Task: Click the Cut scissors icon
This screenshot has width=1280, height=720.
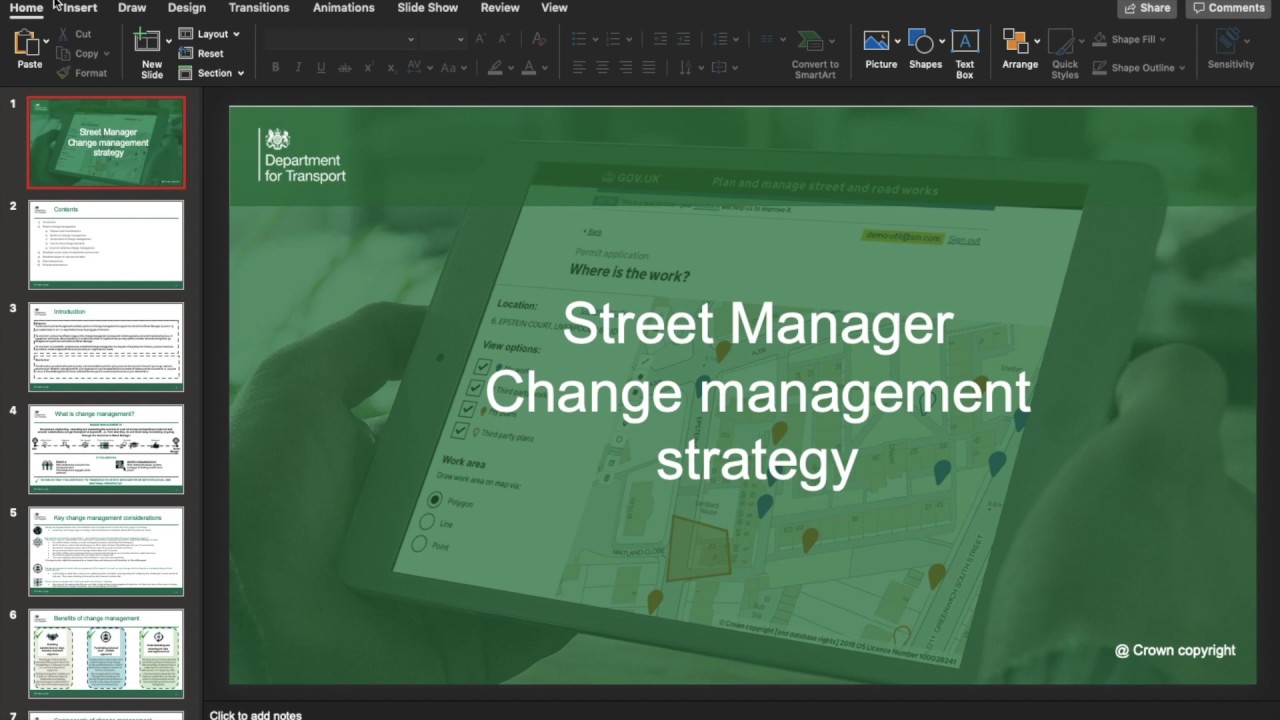Action: 63,34
